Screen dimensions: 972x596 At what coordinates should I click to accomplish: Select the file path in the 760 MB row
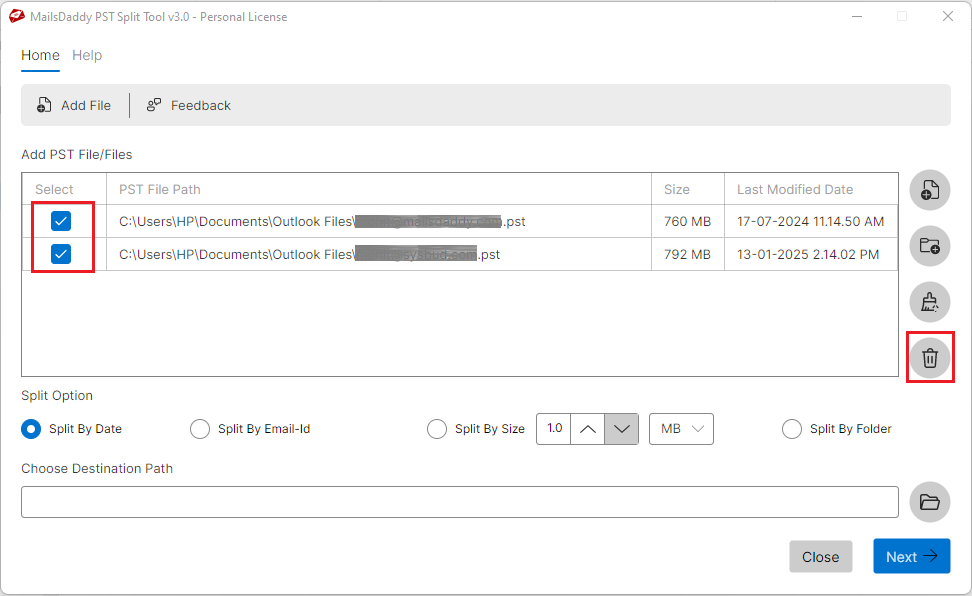(322, 221)
